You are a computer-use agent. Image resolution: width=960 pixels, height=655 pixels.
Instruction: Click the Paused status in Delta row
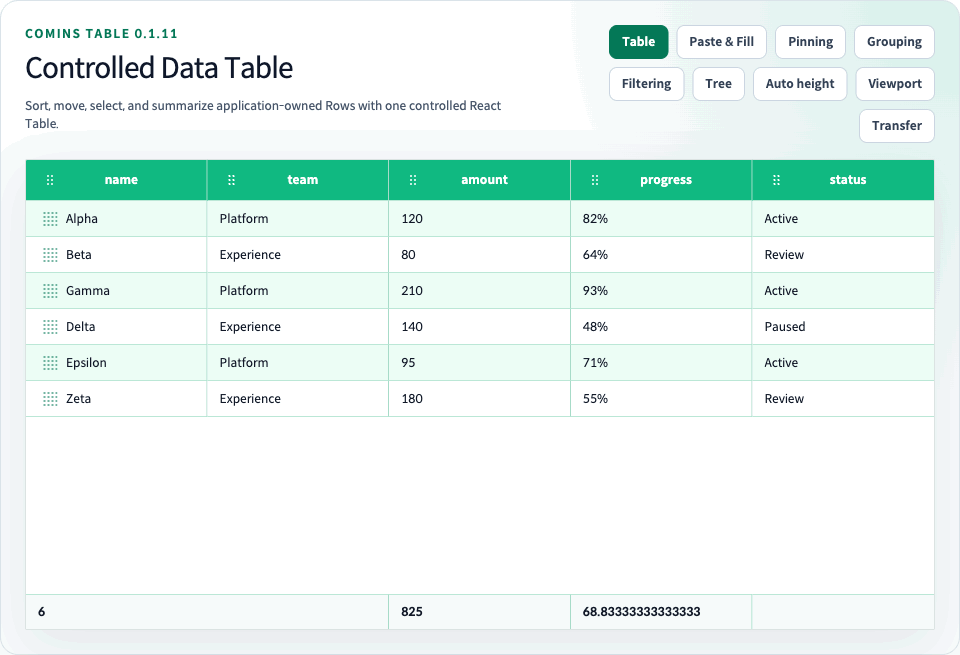pos(843,327)
